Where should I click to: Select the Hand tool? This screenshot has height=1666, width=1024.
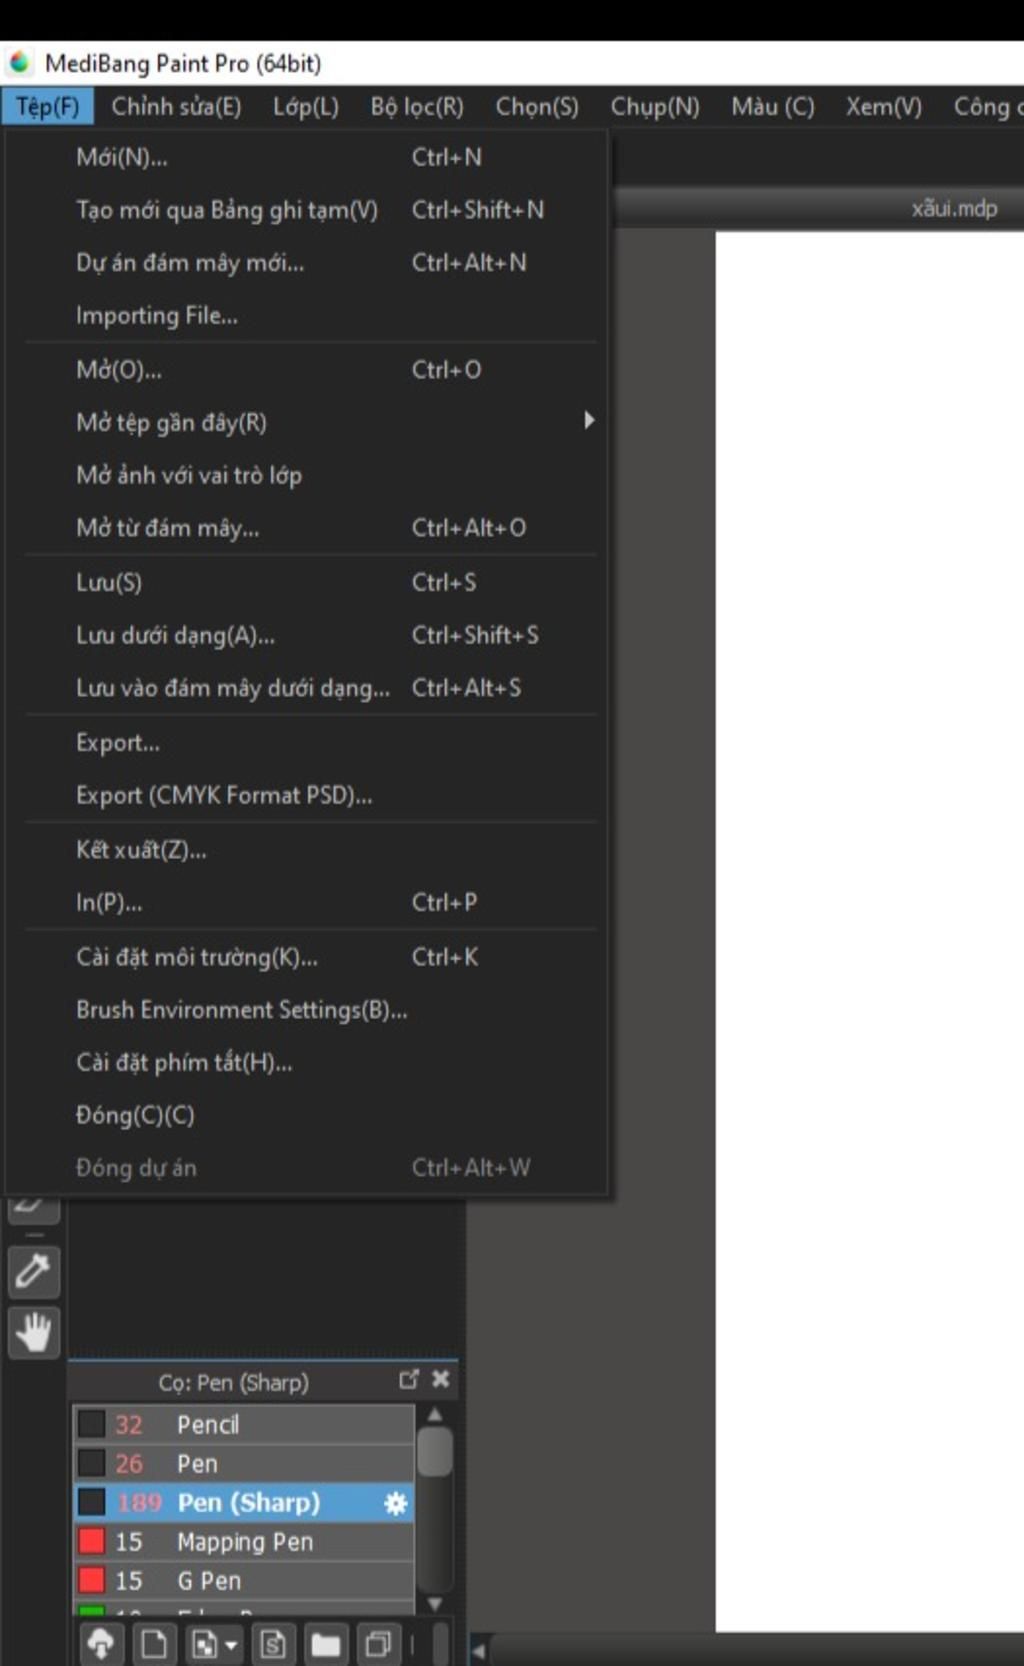[33, 1332]
